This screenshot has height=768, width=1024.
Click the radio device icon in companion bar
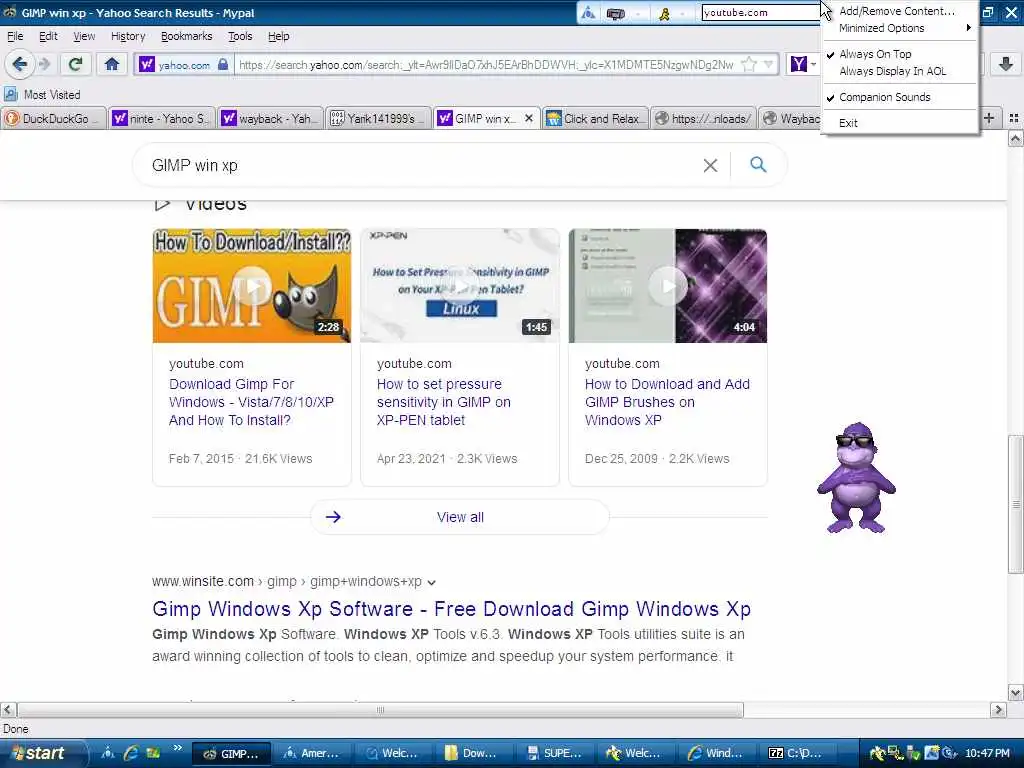[x=616, y=12]
